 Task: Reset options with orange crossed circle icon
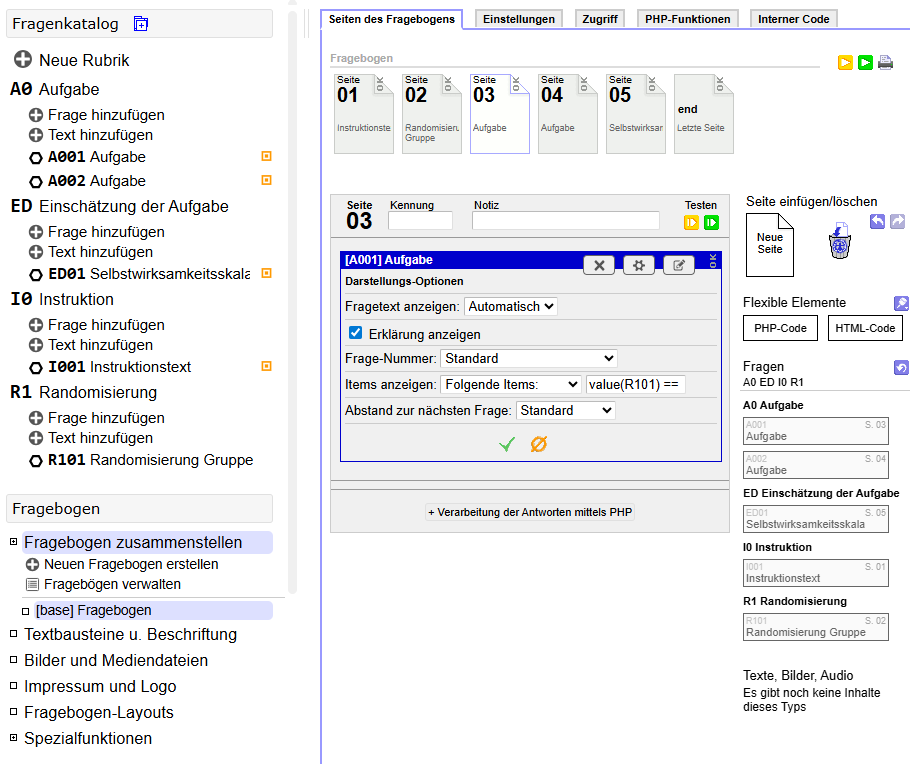pyautogui.click(x=539, y=444)
